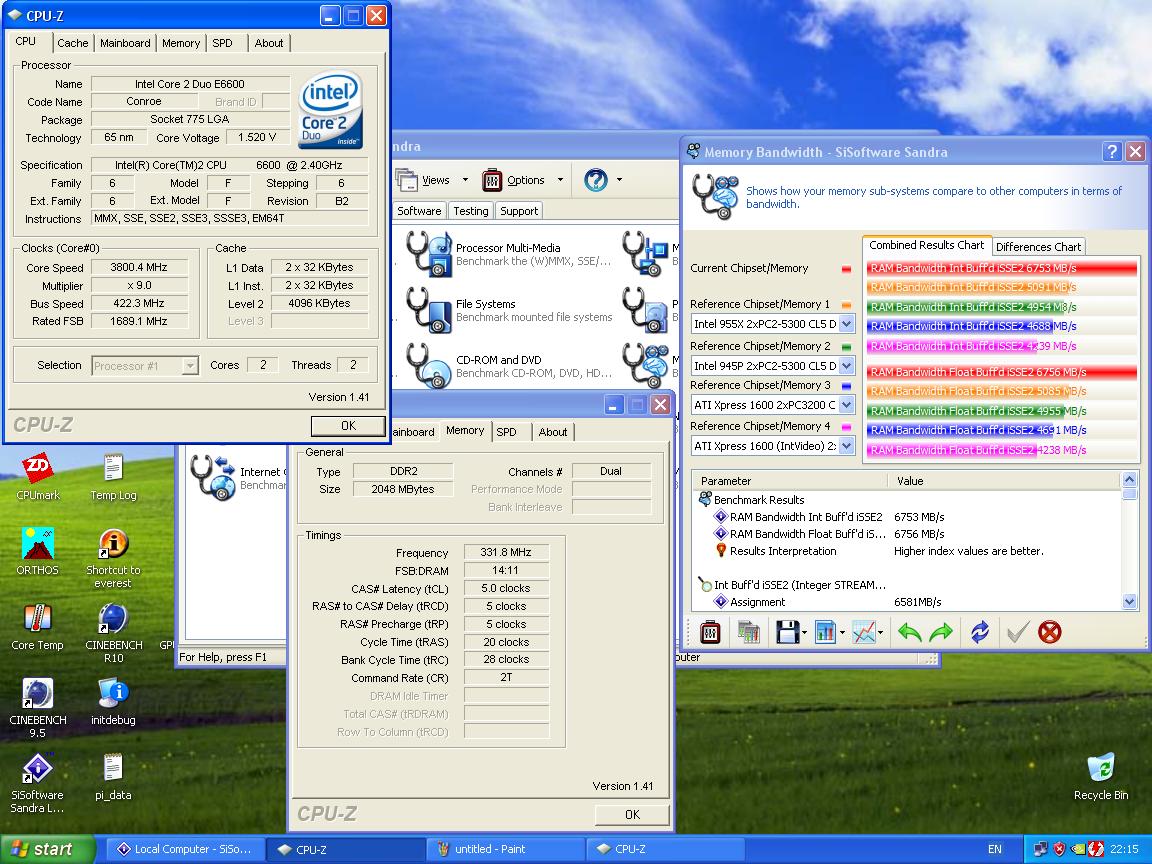Open the Reference Chipset/Memory 3 combo box
This screenshot has height=864, width=1152.
846,405
